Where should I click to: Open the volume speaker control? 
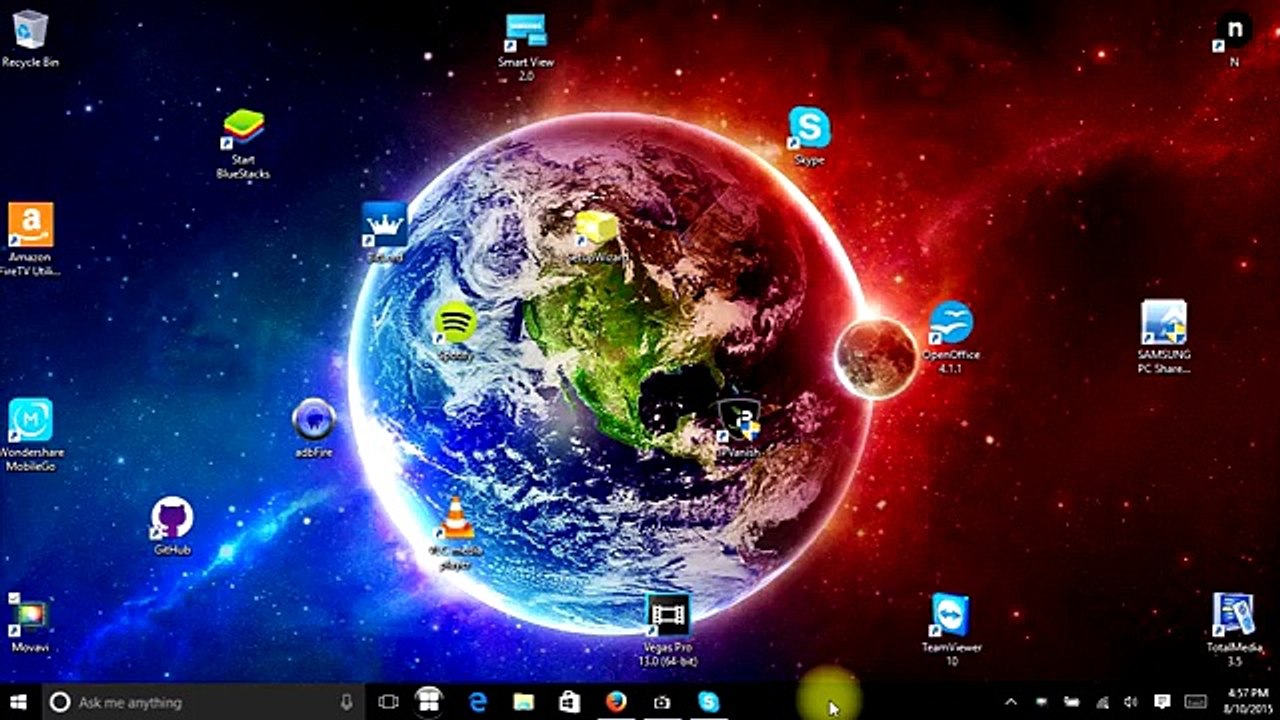[1131, 702]
